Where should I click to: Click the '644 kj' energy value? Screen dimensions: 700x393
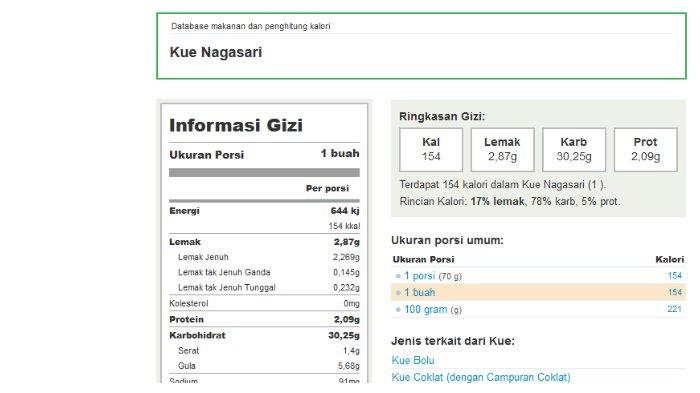pyautogui.click(x=345, y=211)
